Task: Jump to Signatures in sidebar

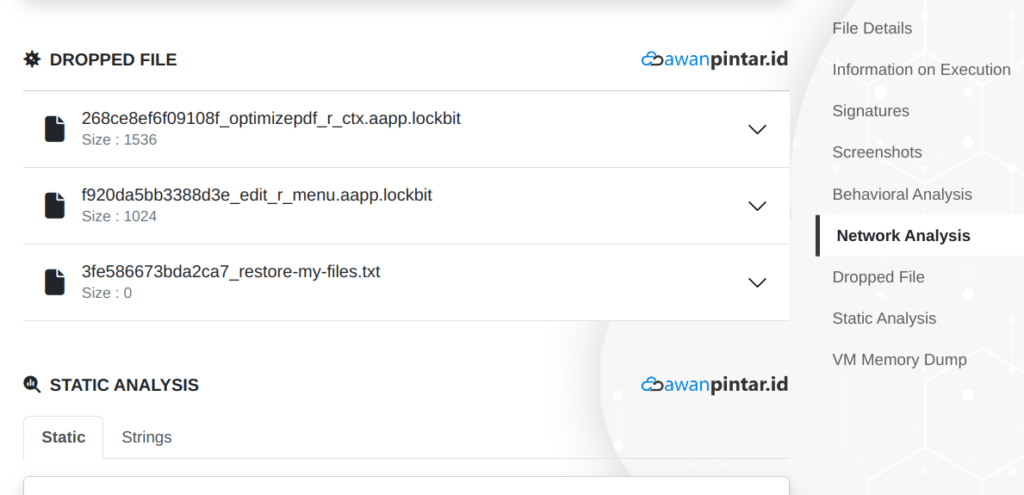Action: click(871, 110)
